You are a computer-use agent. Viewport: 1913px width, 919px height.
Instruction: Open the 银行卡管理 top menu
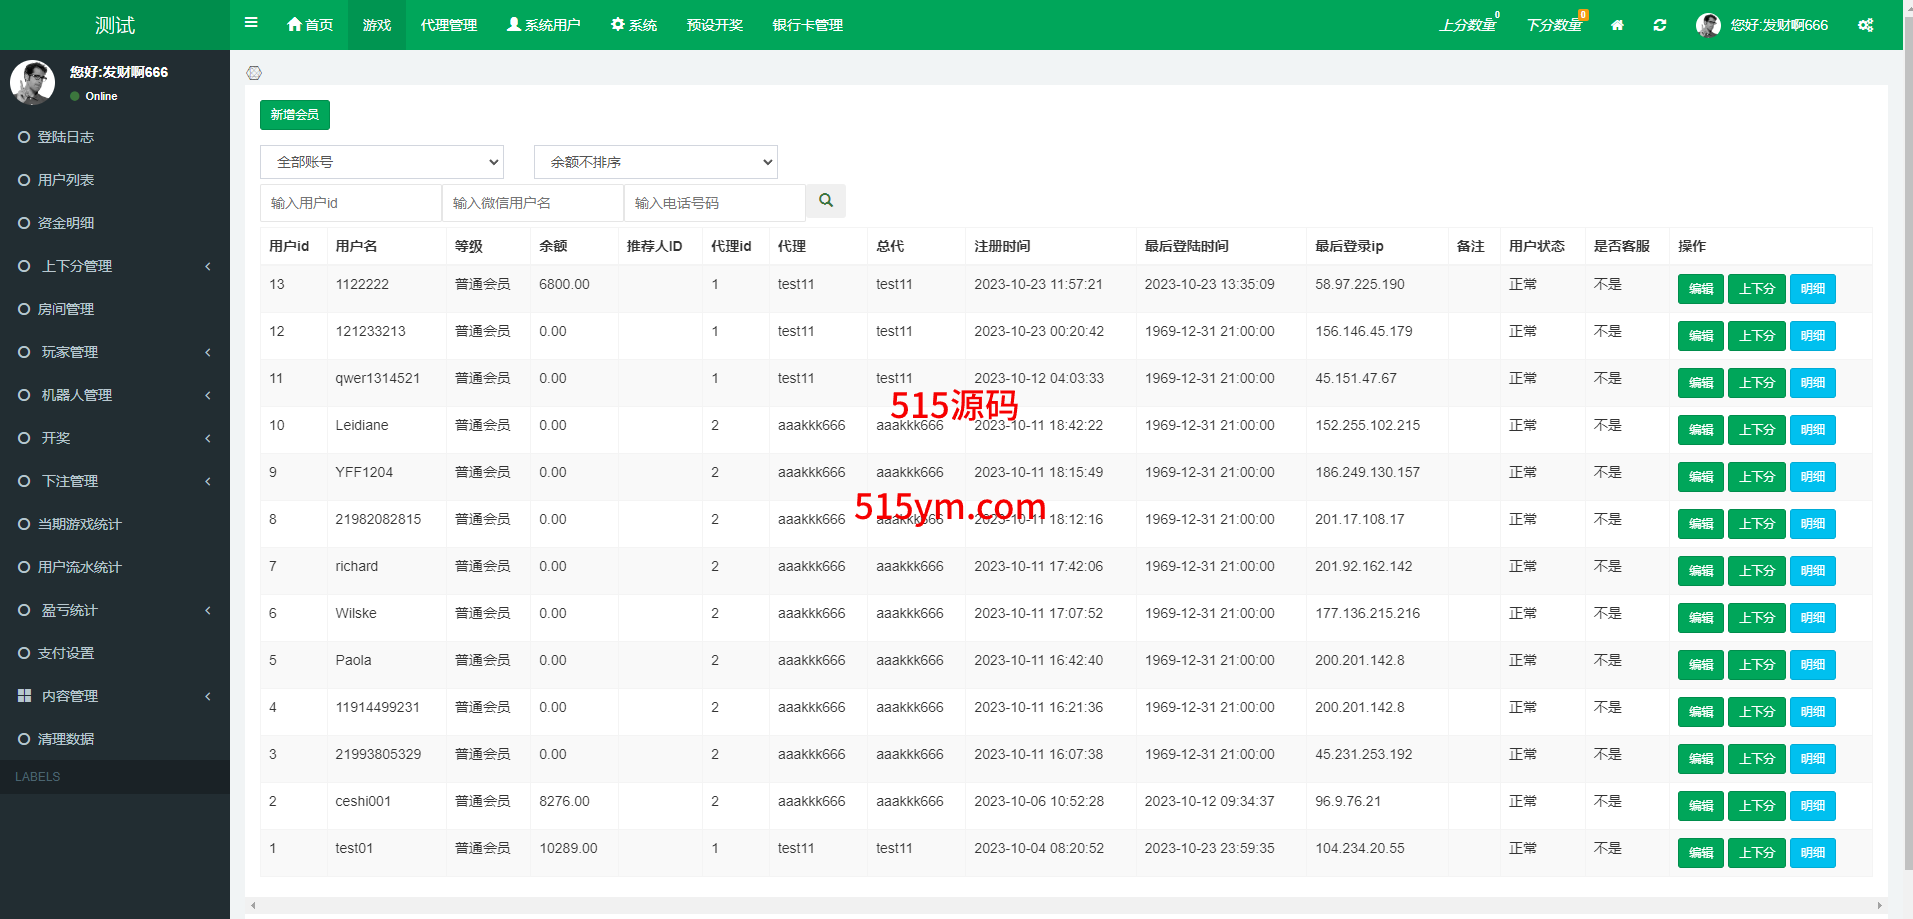pos(808,25)
